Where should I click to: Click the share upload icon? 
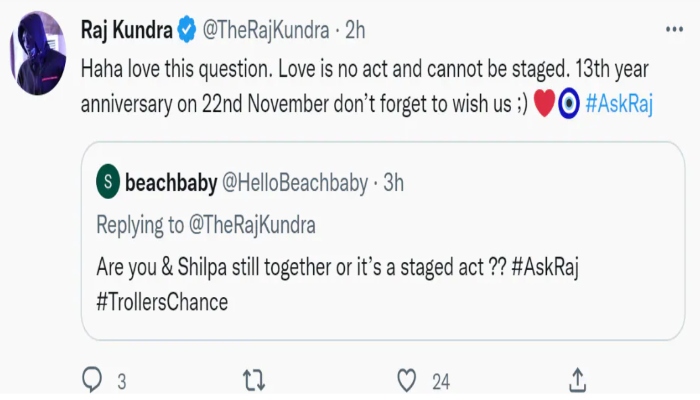click(577, 380)
